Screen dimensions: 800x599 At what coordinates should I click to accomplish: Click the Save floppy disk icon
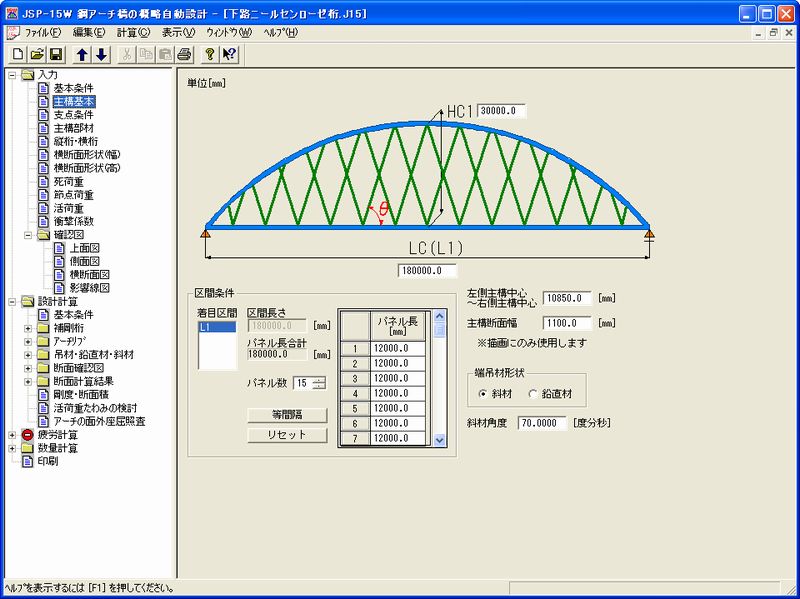pos(56,54)
